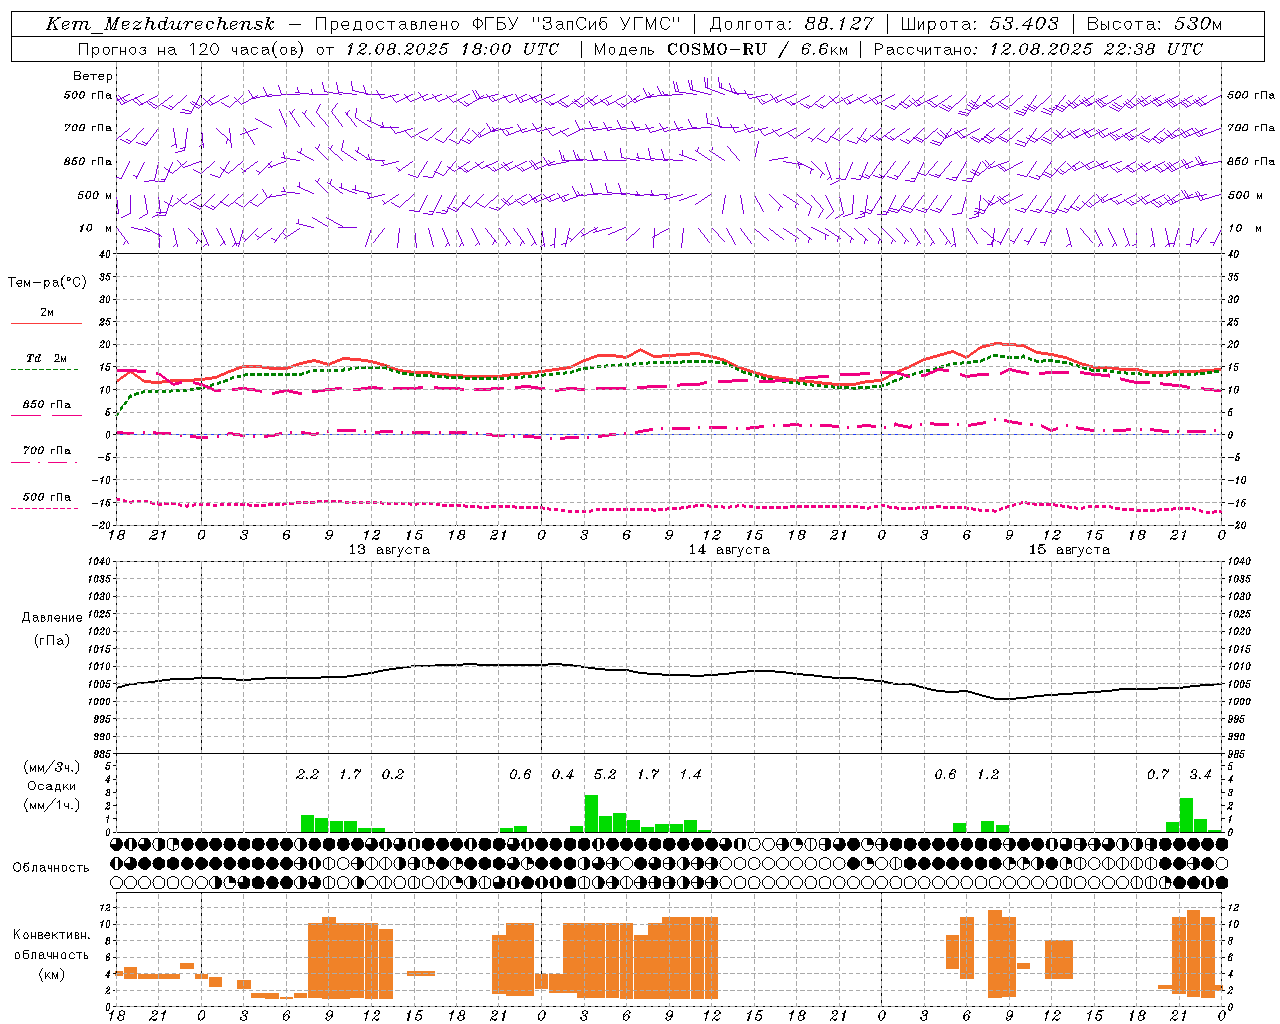The image size is (1280, 1024).
Task: Click the 'Долгота: 88.127' longitude value
Action: [x=791, y=24]
